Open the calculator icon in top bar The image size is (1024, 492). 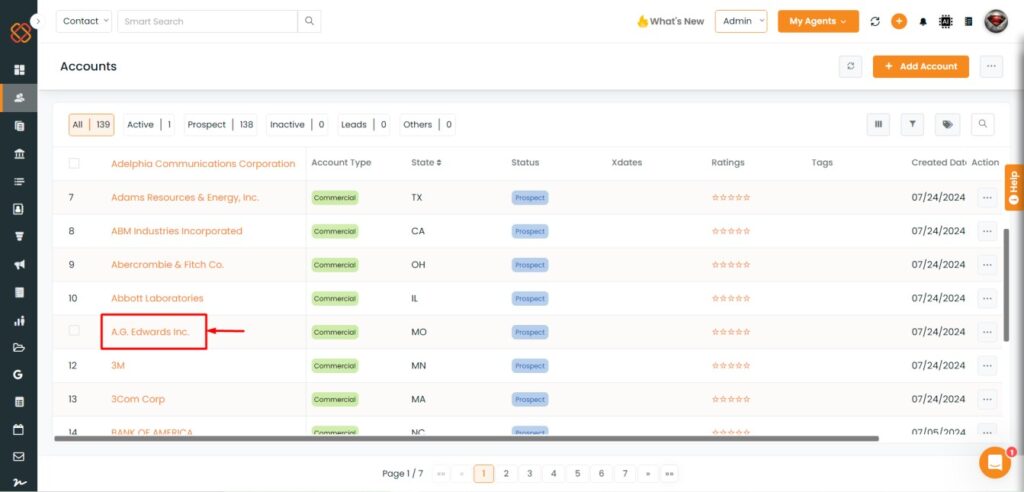point(968,22)
